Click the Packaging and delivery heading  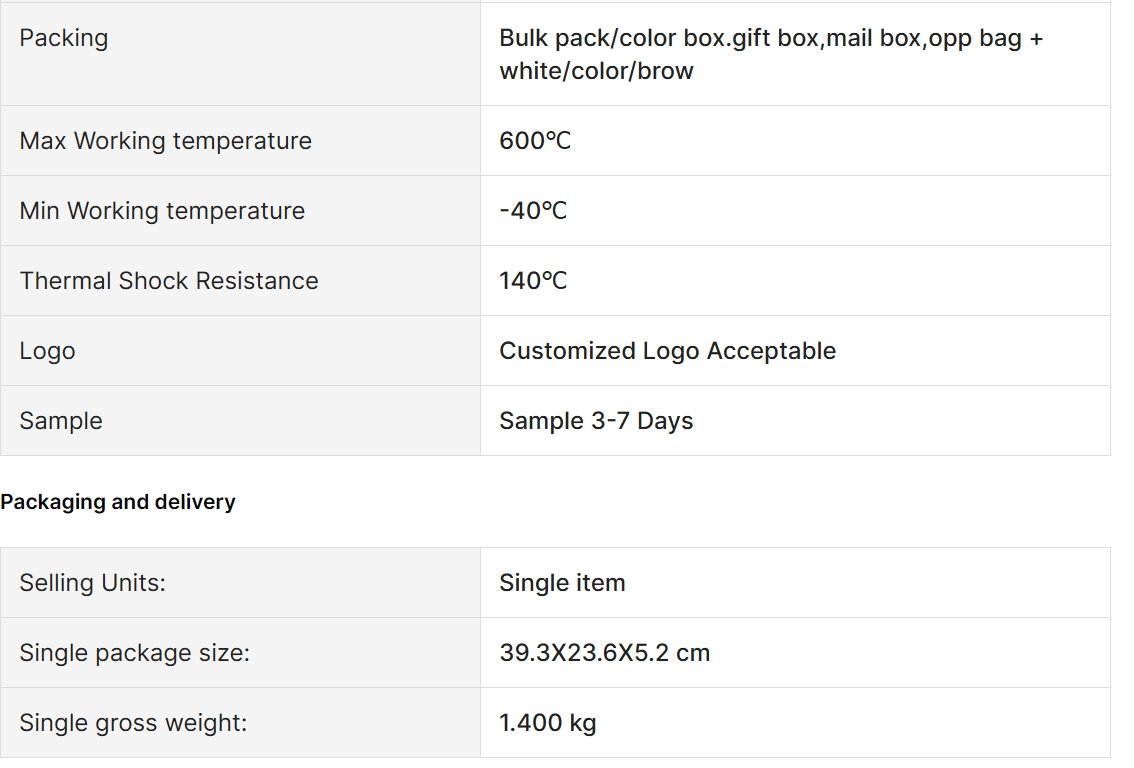pyautogui.click(x=118, y=502)
